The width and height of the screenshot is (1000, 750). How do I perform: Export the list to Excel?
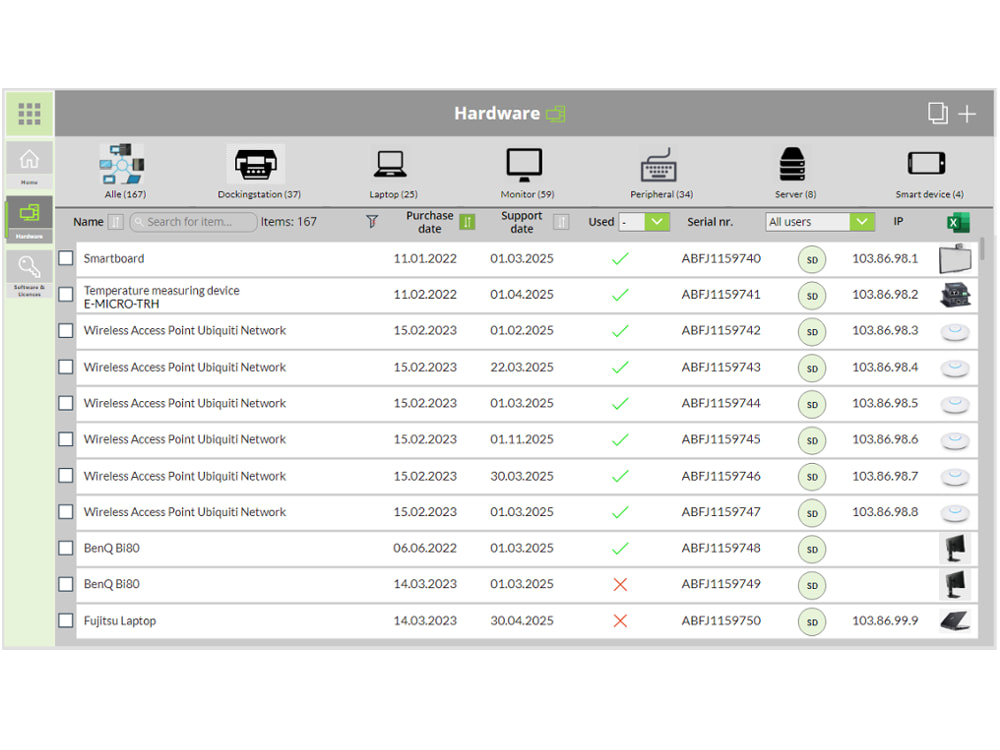point(957,221)
